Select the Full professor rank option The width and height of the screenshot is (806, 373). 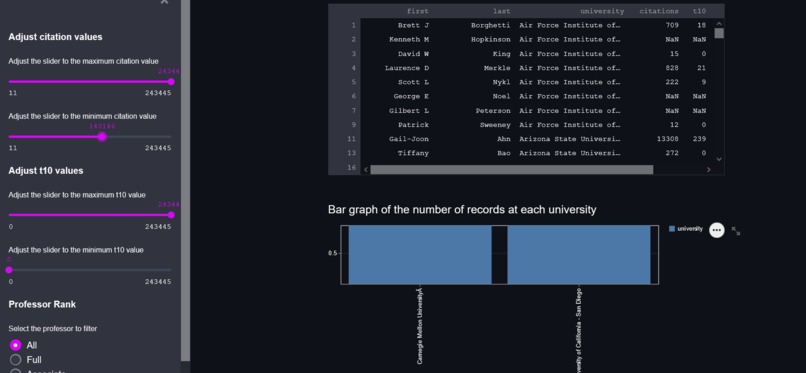pyautogui.click(x=16, y=360)
